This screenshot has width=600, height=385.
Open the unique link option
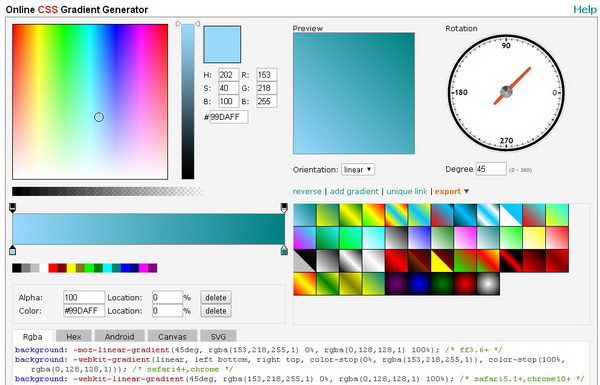pyautogui.click(x=406, y=191)
